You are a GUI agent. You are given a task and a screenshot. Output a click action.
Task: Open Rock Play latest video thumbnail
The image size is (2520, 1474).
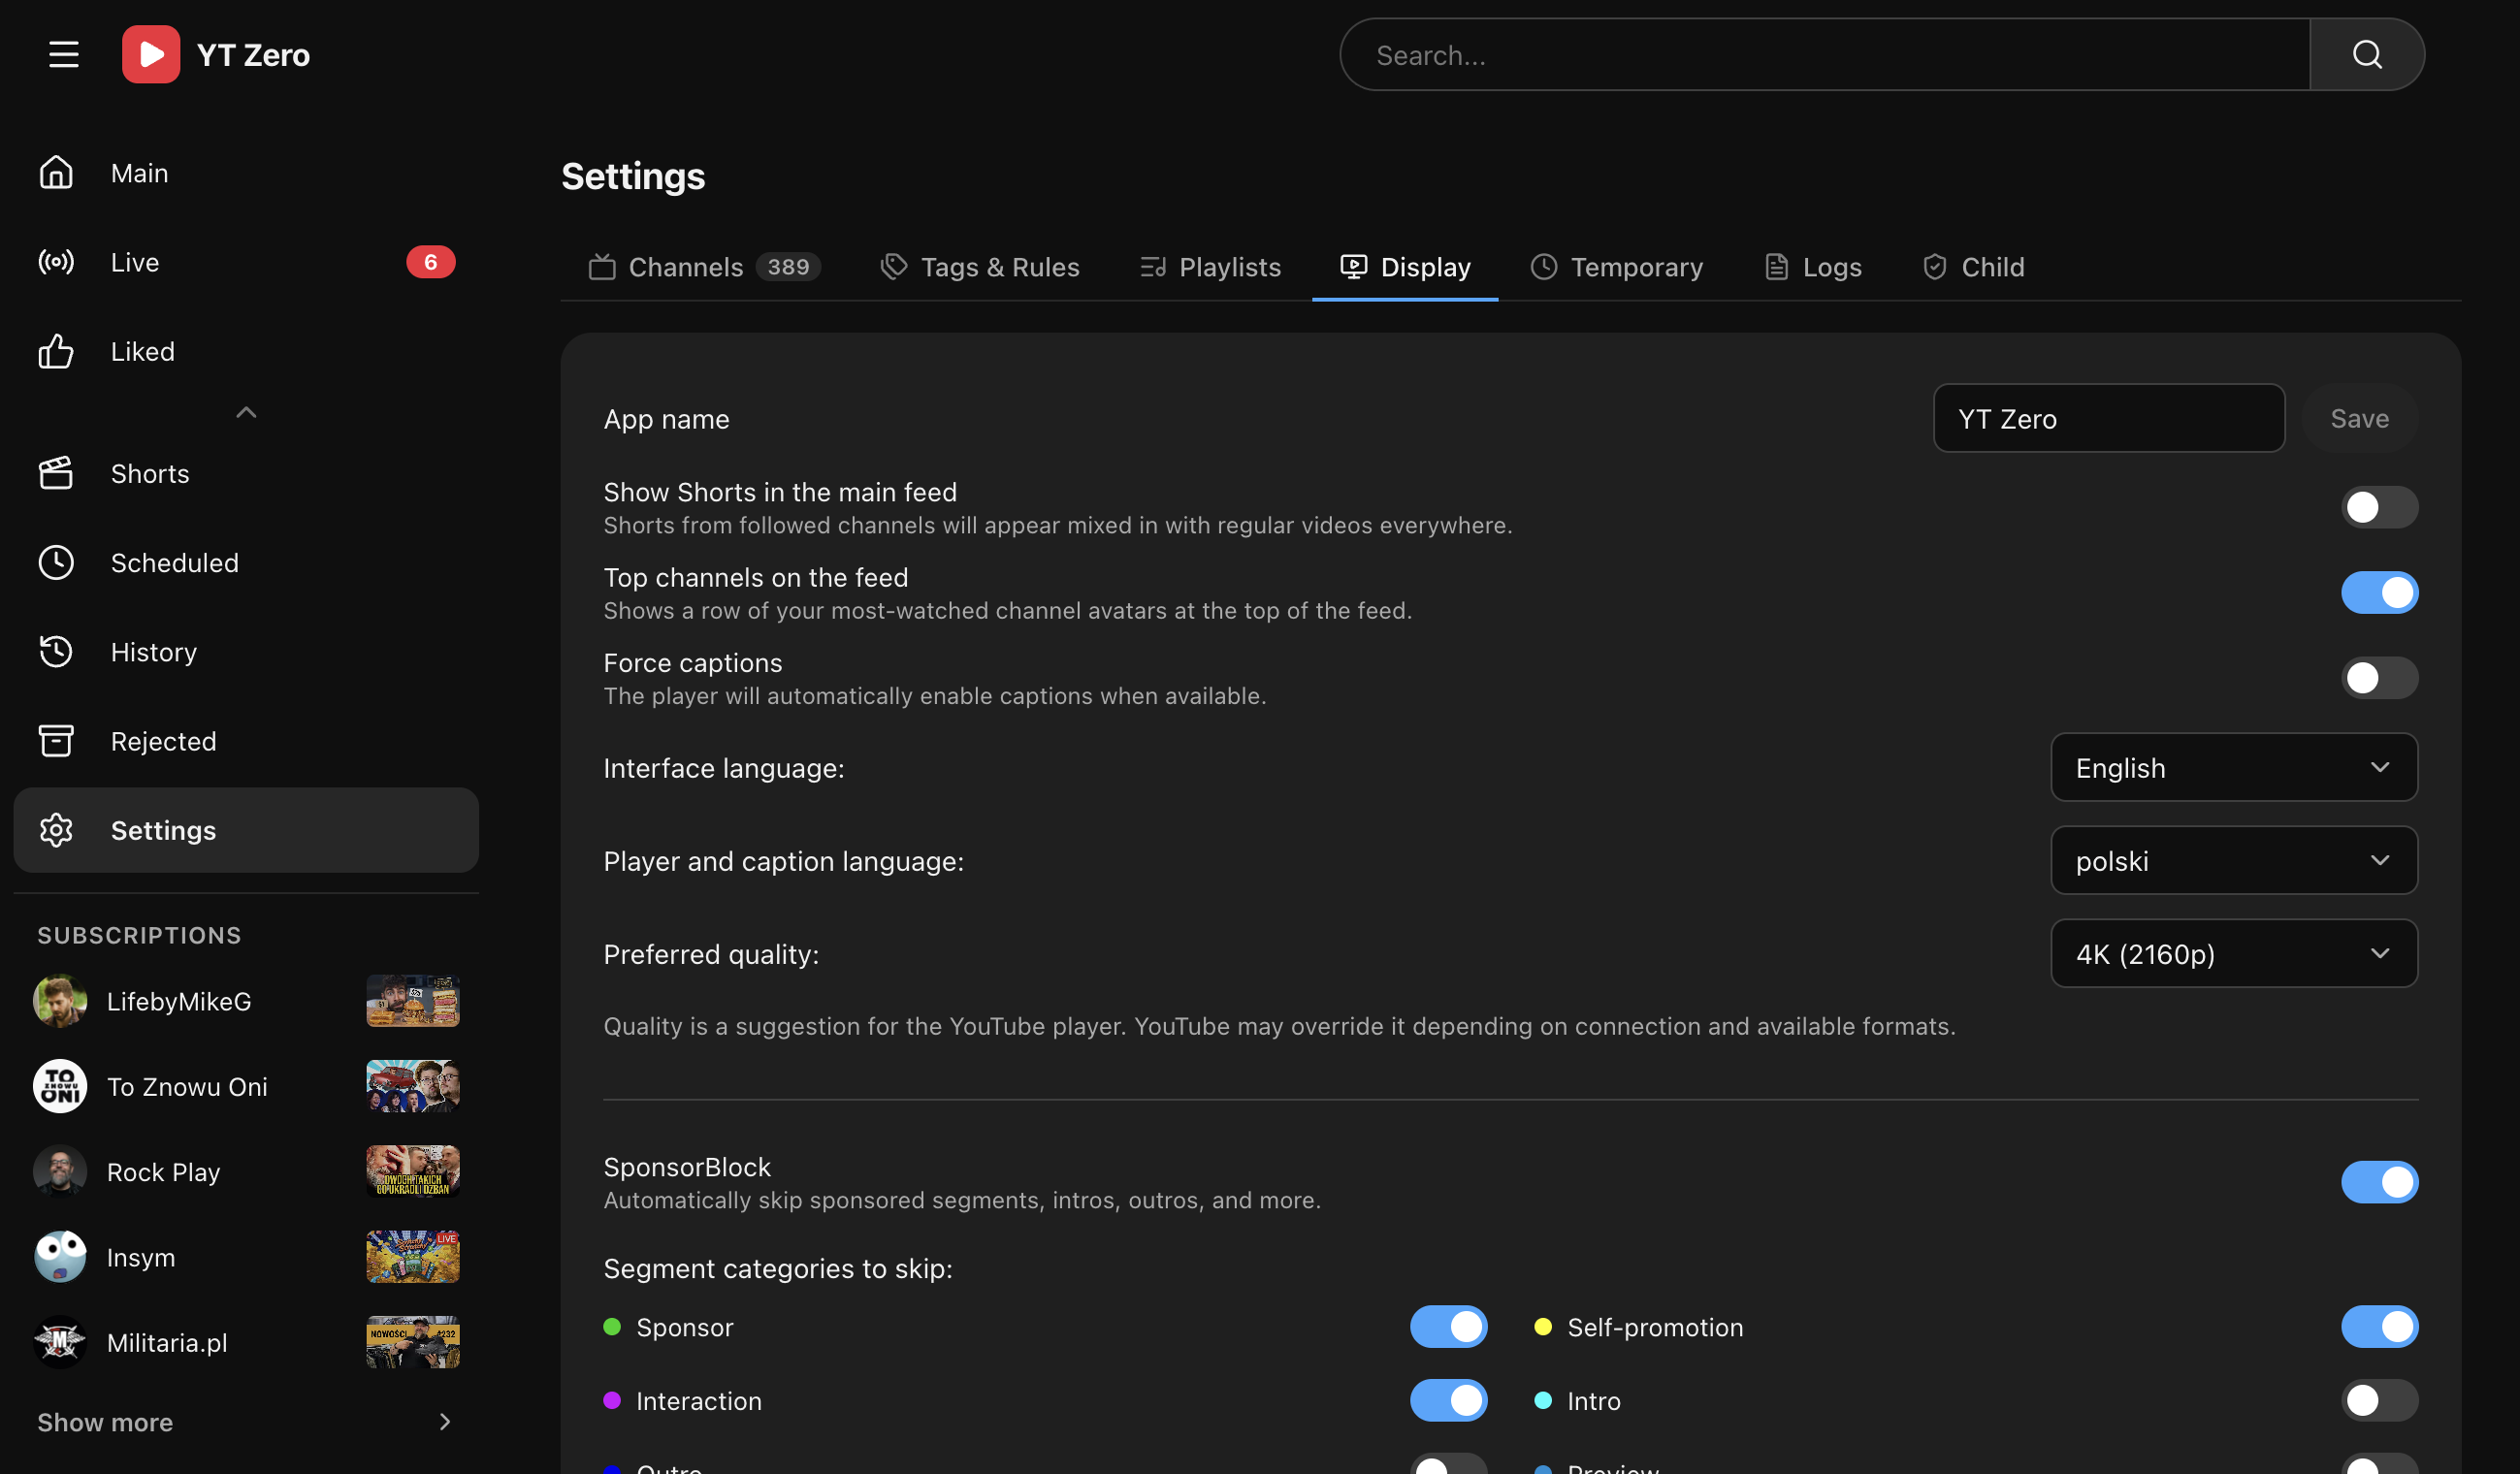tap(413, 1171)
